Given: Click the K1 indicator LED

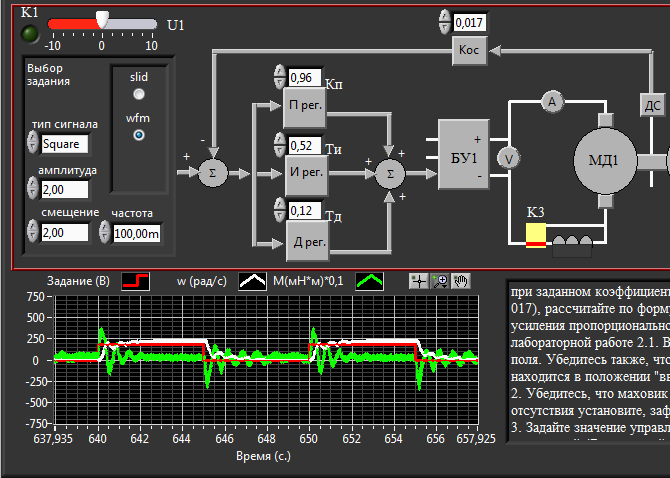Looking at the screenshot, I should [30, 34].
